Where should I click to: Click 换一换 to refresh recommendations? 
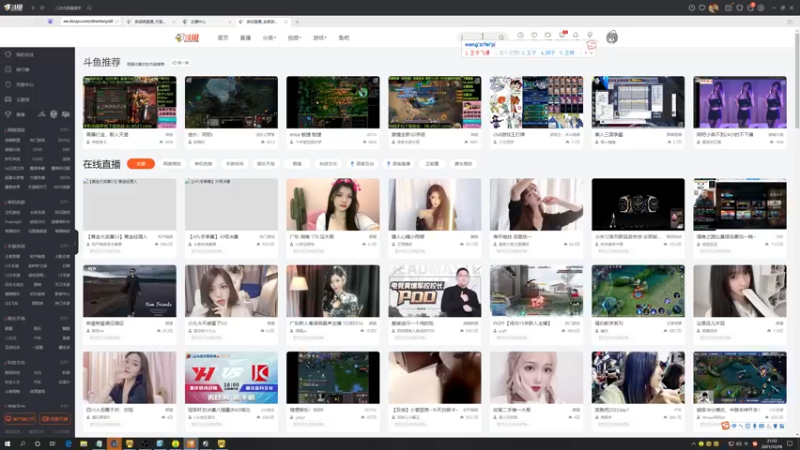pyautogui.click(x=181, y=63)
